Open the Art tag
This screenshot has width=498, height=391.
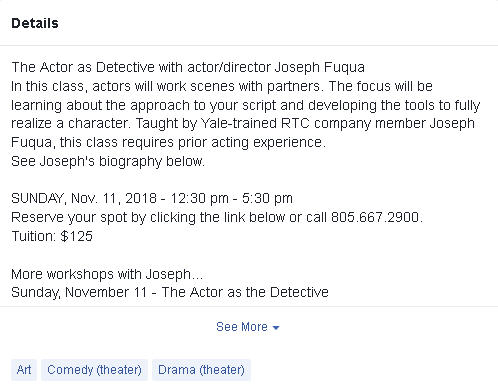[24, 370]
